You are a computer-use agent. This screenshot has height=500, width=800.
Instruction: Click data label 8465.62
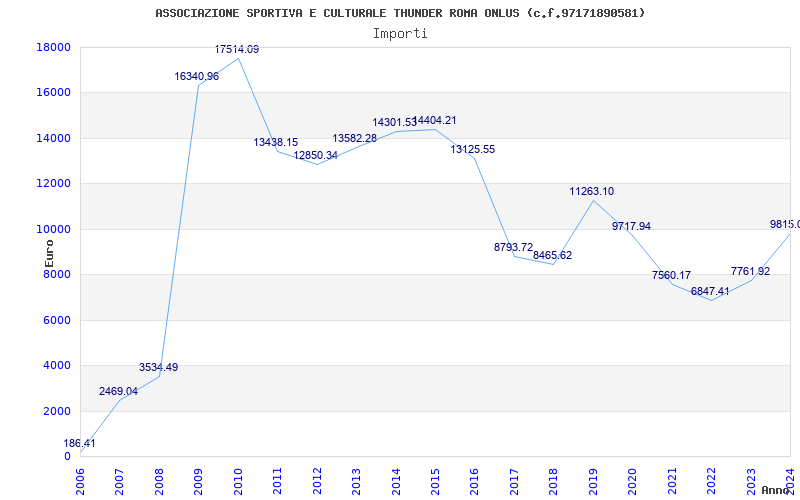pyautogui.click(x=553, y=256)
